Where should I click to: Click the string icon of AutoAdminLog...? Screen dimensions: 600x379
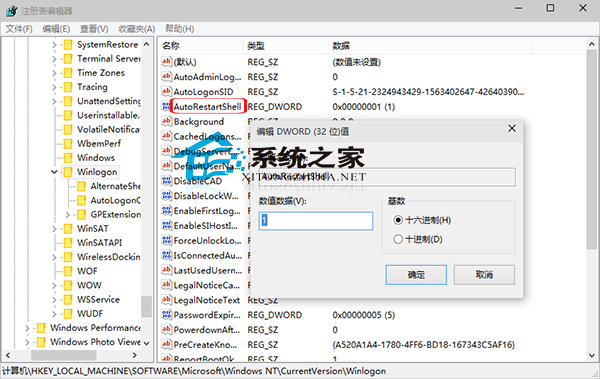pyautogui.click(x=166, y=77)
